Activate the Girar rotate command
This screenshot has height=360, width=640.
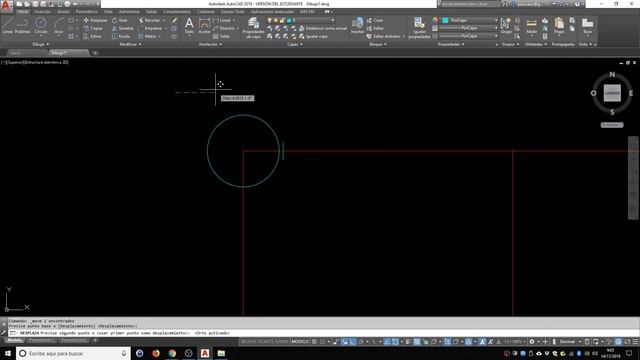[x=120, y=20]
